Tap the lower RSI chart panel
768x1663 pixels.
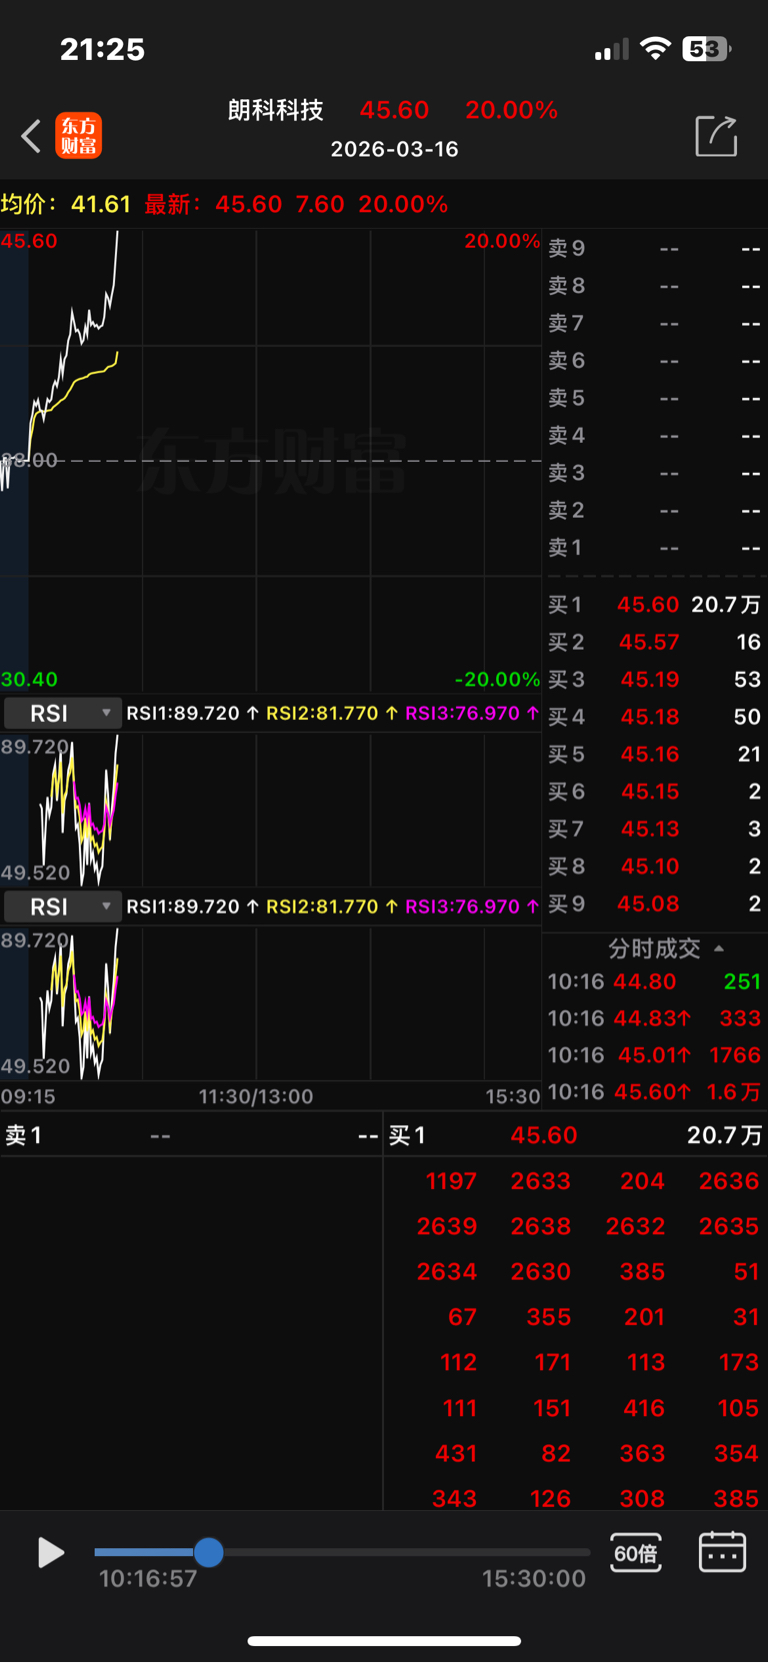[x=270, y=1003]
